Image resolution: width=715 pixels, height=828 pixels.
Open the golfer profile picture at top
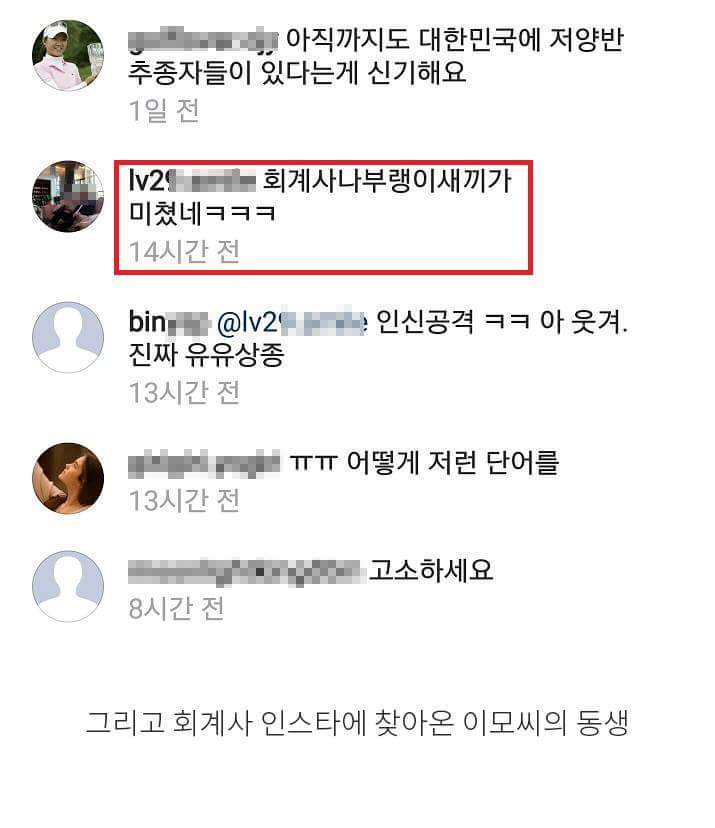pos(68,55)
